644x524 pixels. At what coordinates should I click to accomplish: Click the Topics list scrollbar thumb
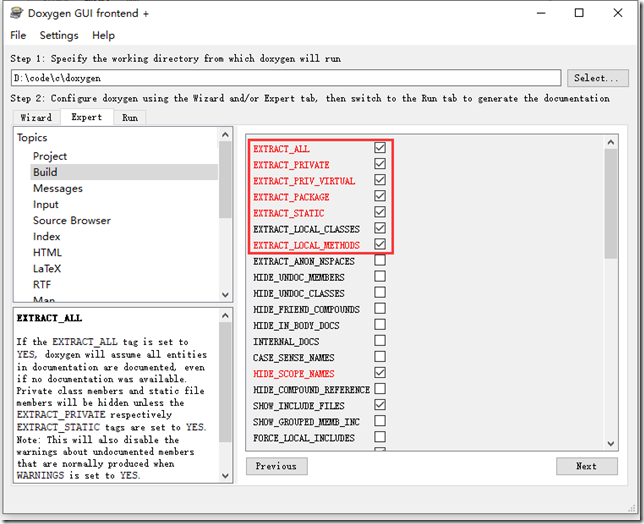(225, 179)
